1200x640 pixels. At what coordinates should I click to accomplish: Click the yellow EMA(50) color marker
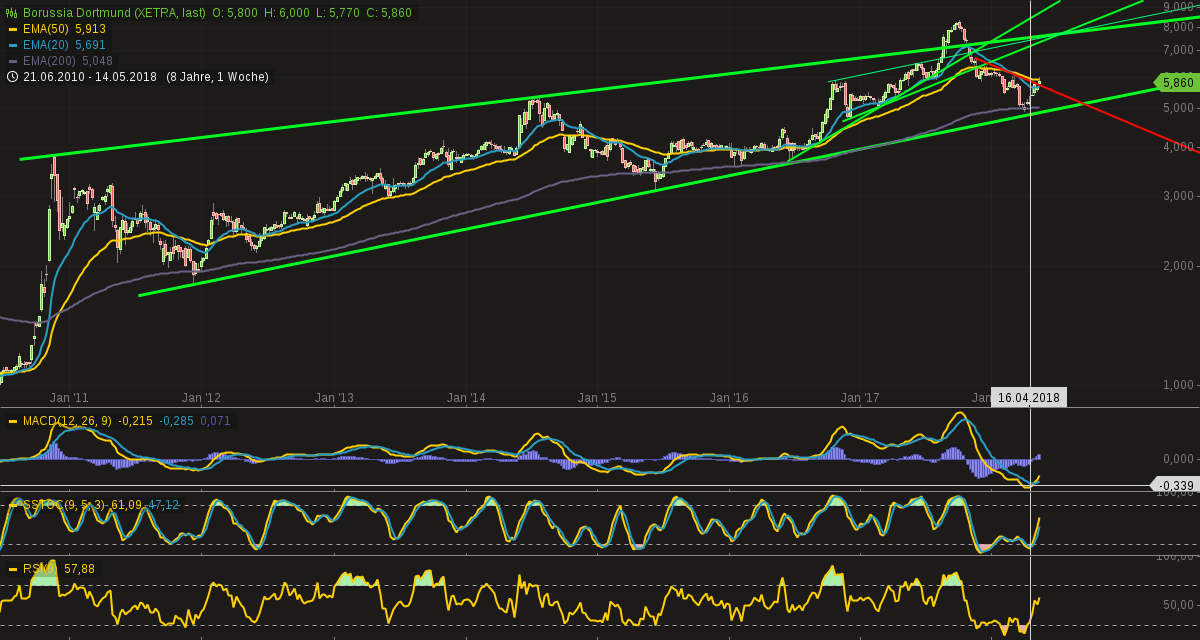coord(13,29)
